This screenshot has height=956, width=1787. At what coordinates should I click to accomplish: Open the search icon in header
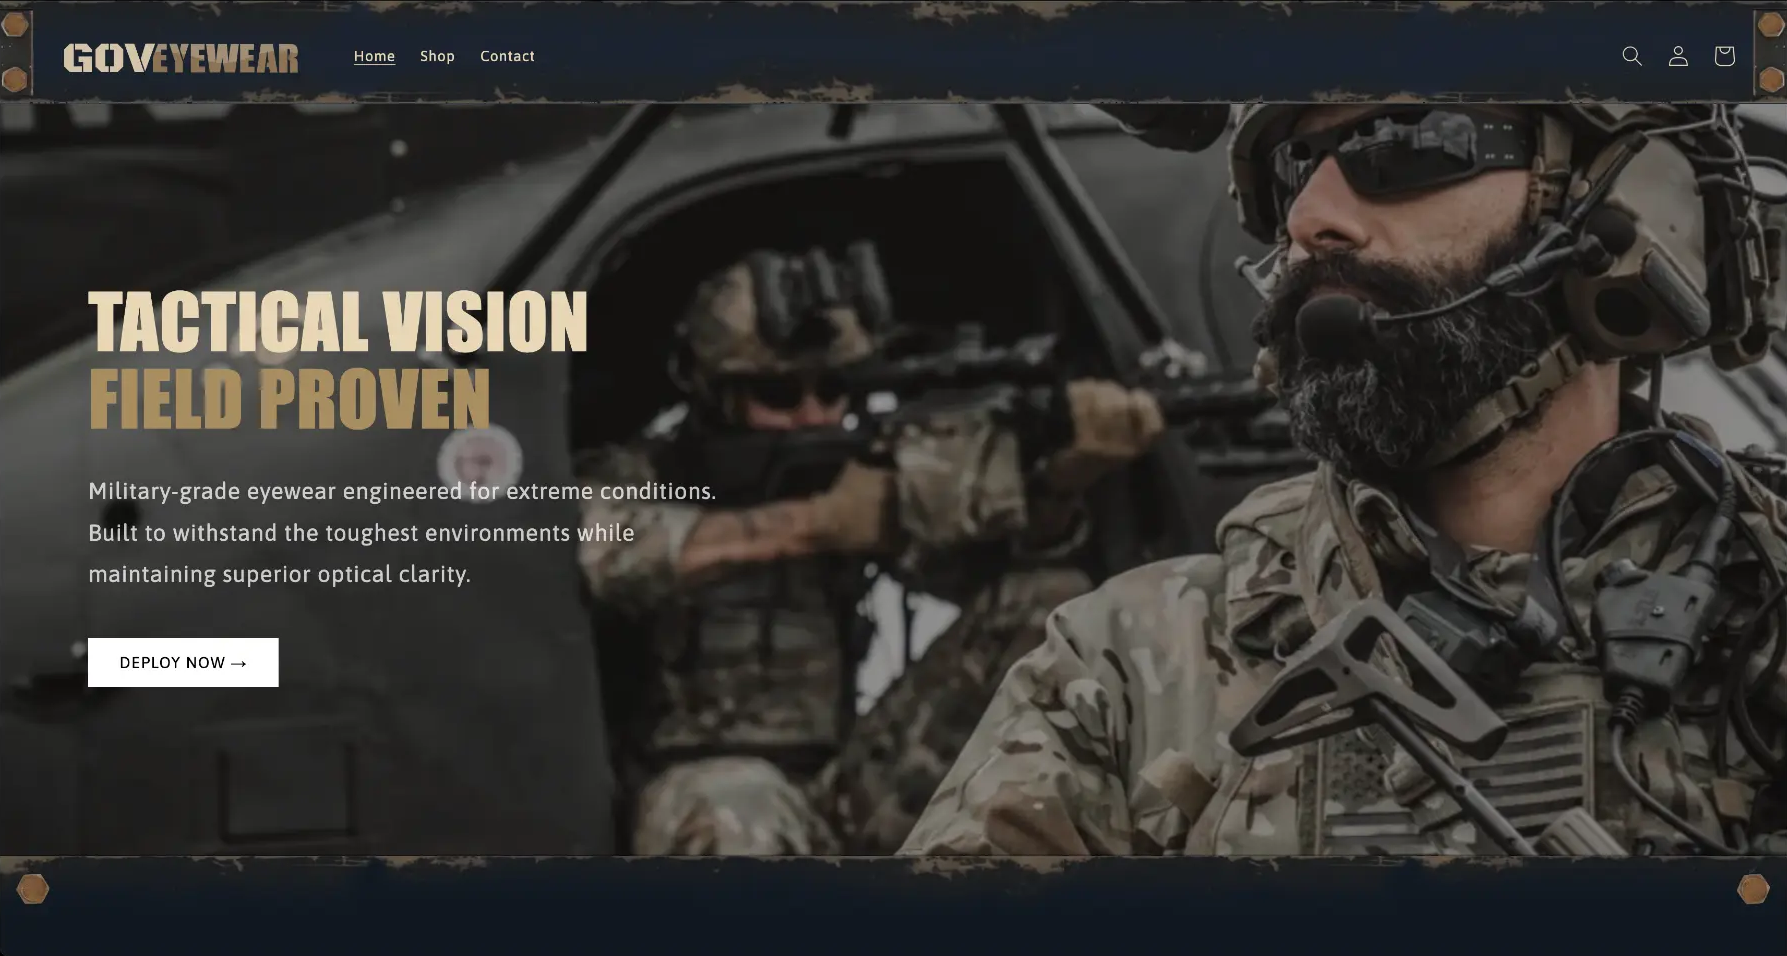pos(1632,56)
